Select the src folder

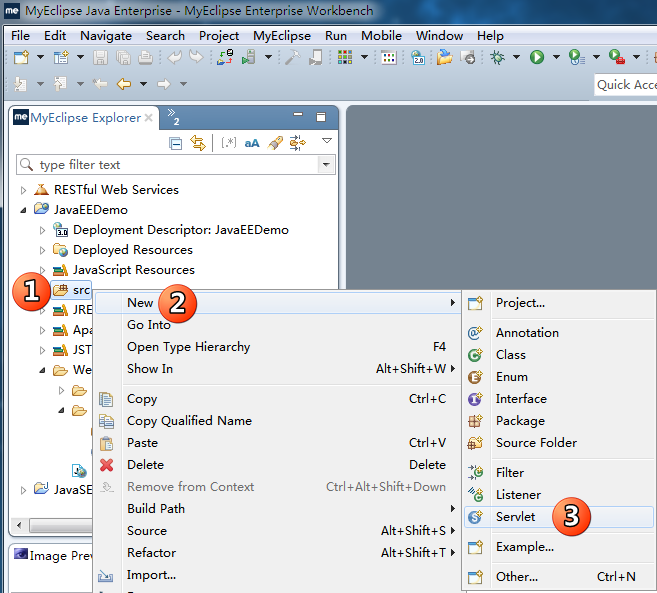pyautogui.click(x=71, y=290)
